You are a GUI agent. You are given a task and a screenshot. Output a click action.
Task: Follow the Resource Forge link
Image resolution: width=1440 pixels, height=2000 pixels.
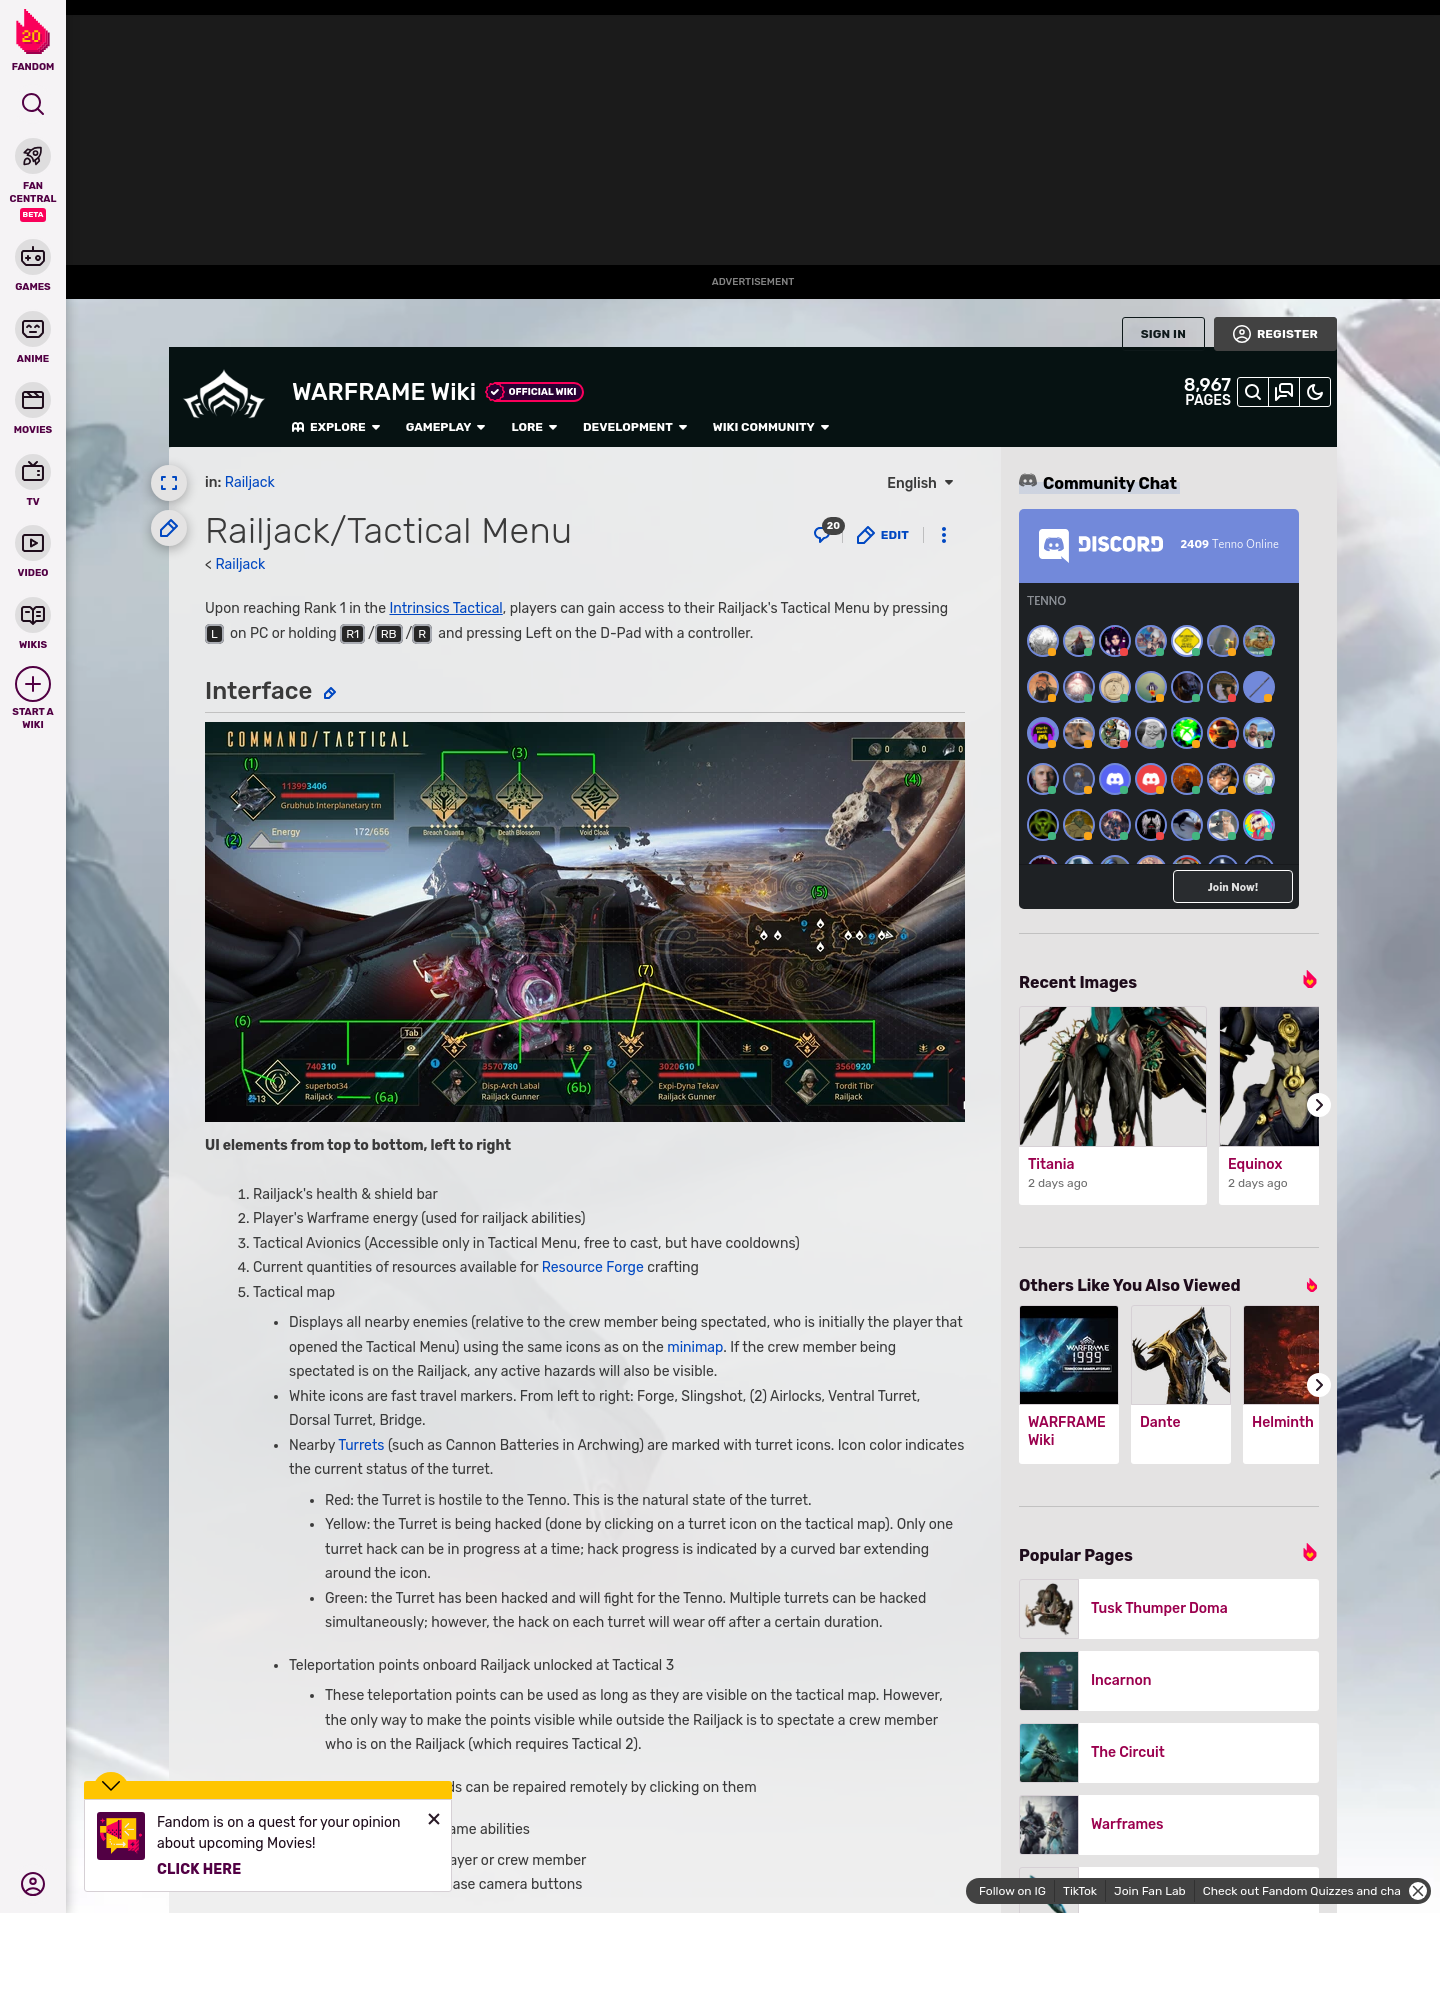click(x=593, y=1267)
